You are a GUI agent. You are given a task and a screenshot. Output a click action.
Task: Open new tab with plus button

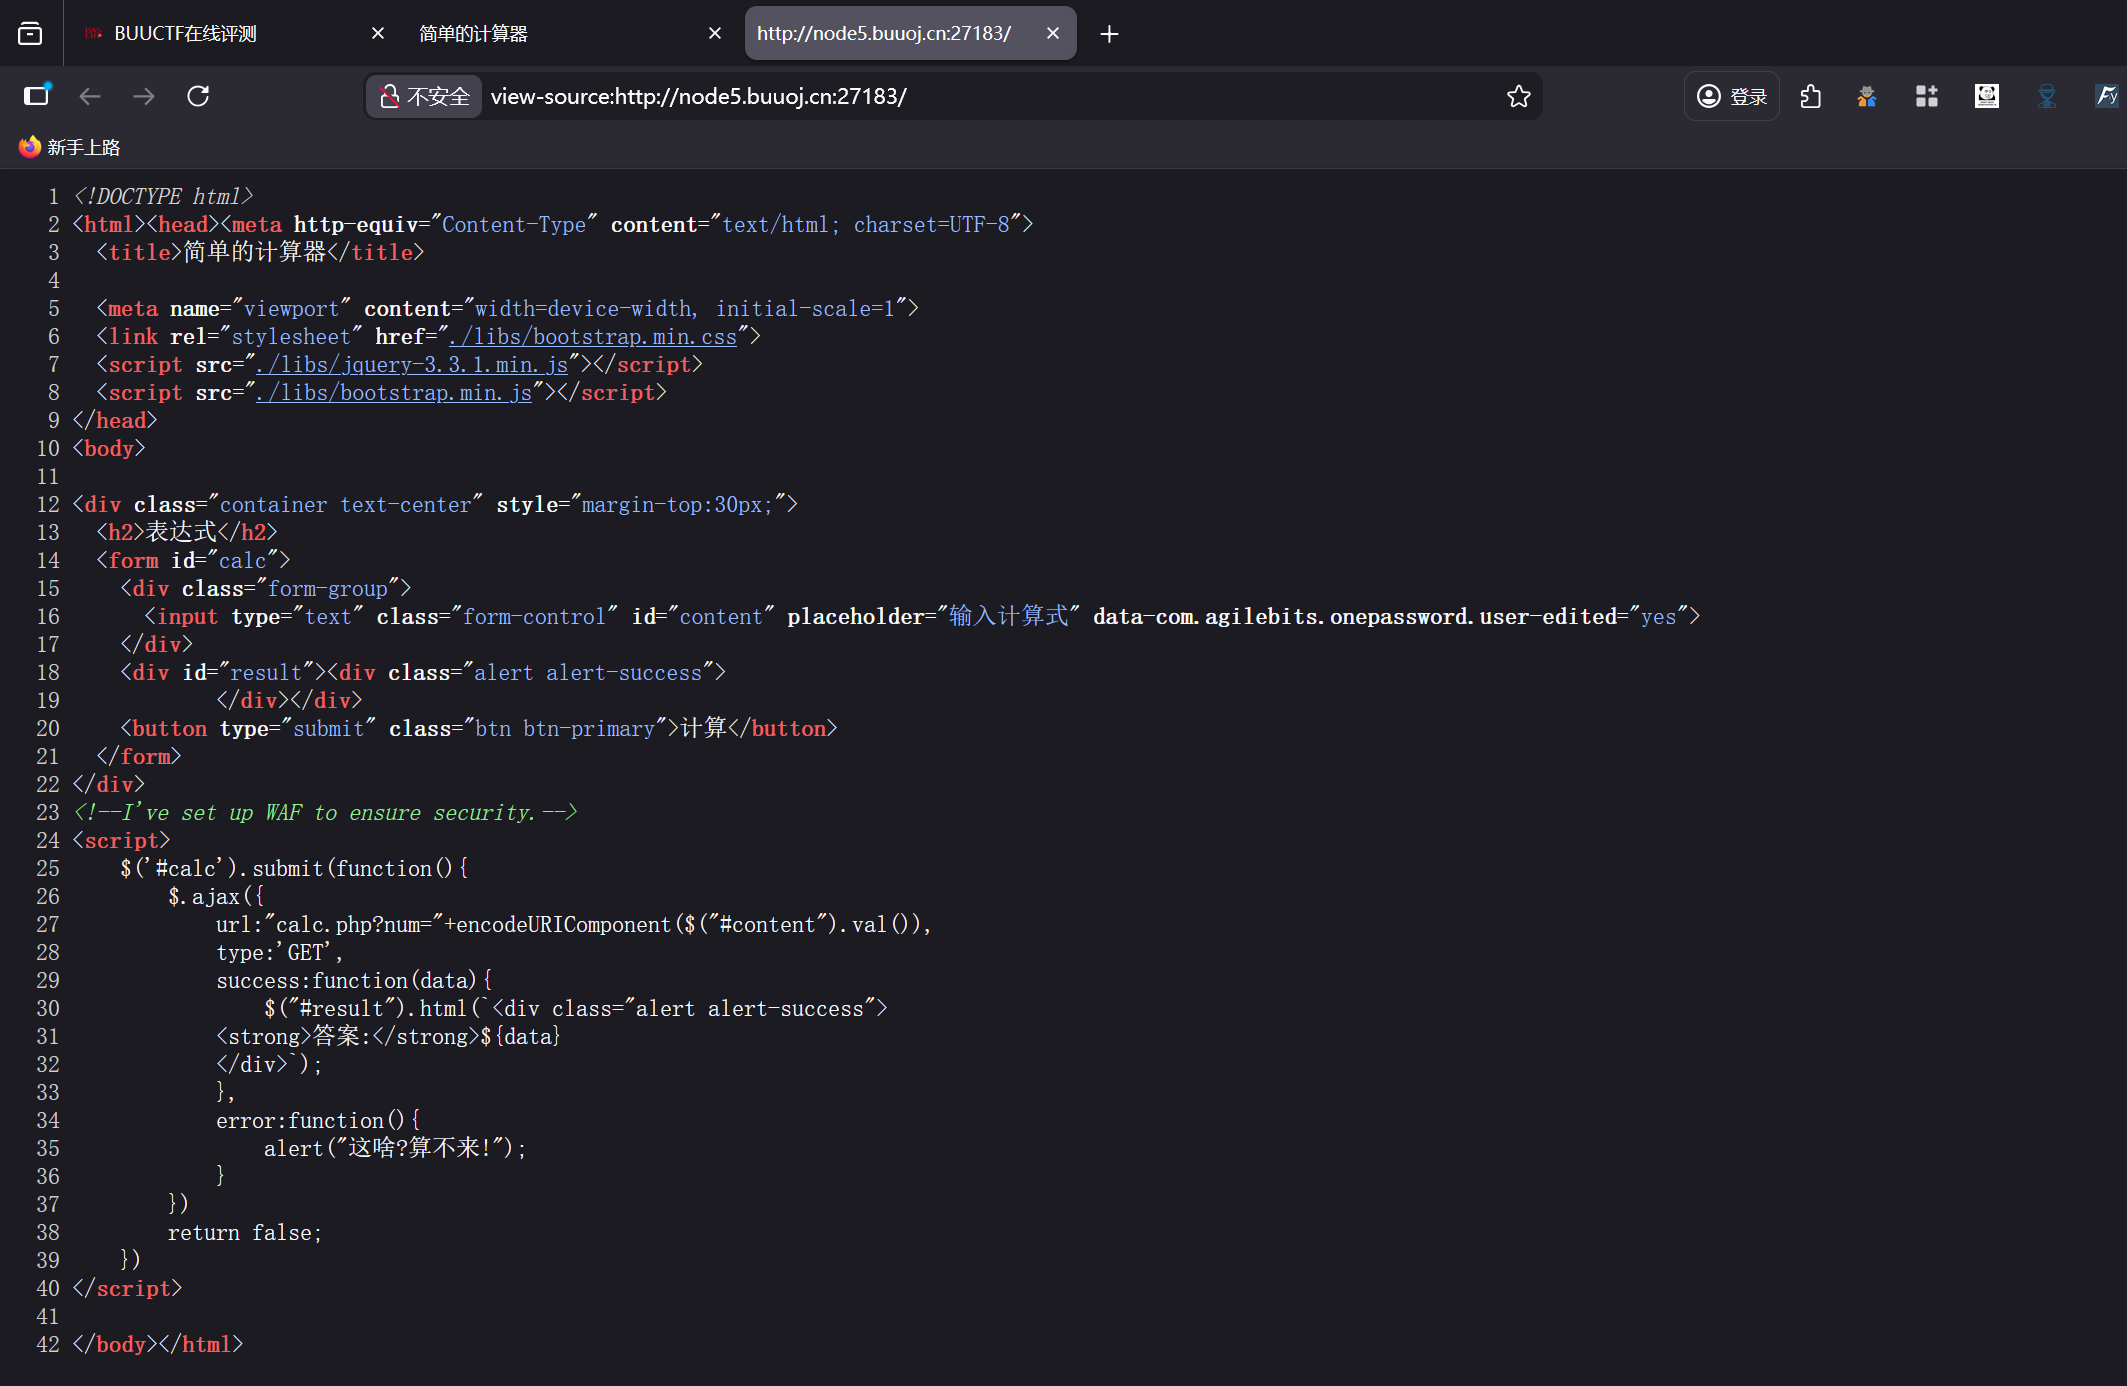click(1109, 34)
